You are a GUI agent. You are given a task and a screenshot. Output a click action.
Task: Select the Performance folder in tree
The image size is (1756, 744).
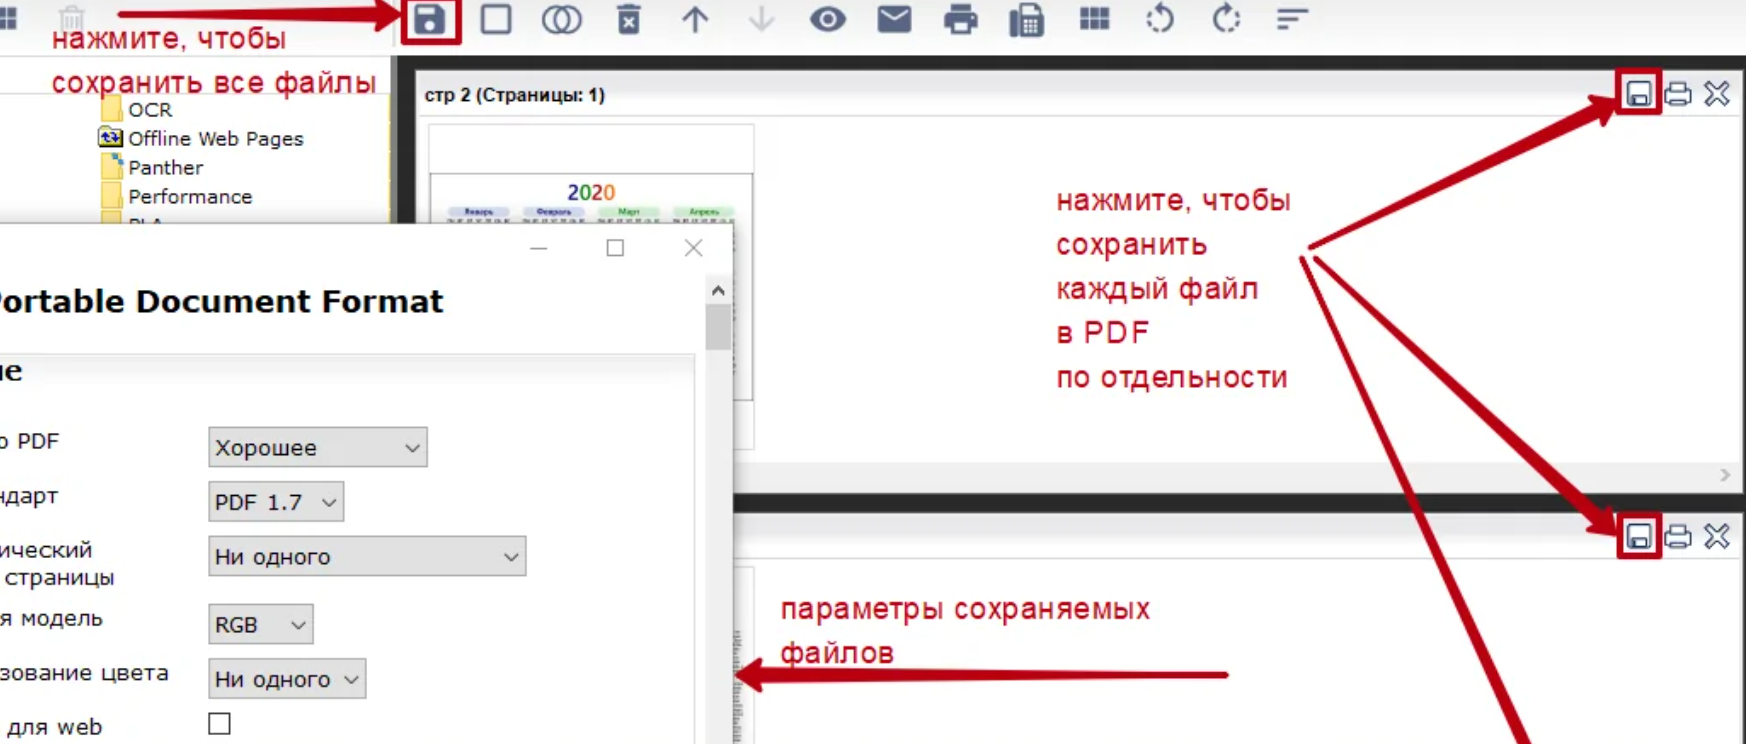pyautogui.click(x=189, y=197)
